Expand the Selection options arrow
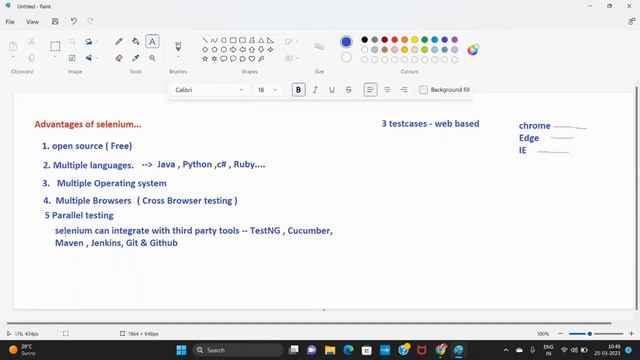 55,57
